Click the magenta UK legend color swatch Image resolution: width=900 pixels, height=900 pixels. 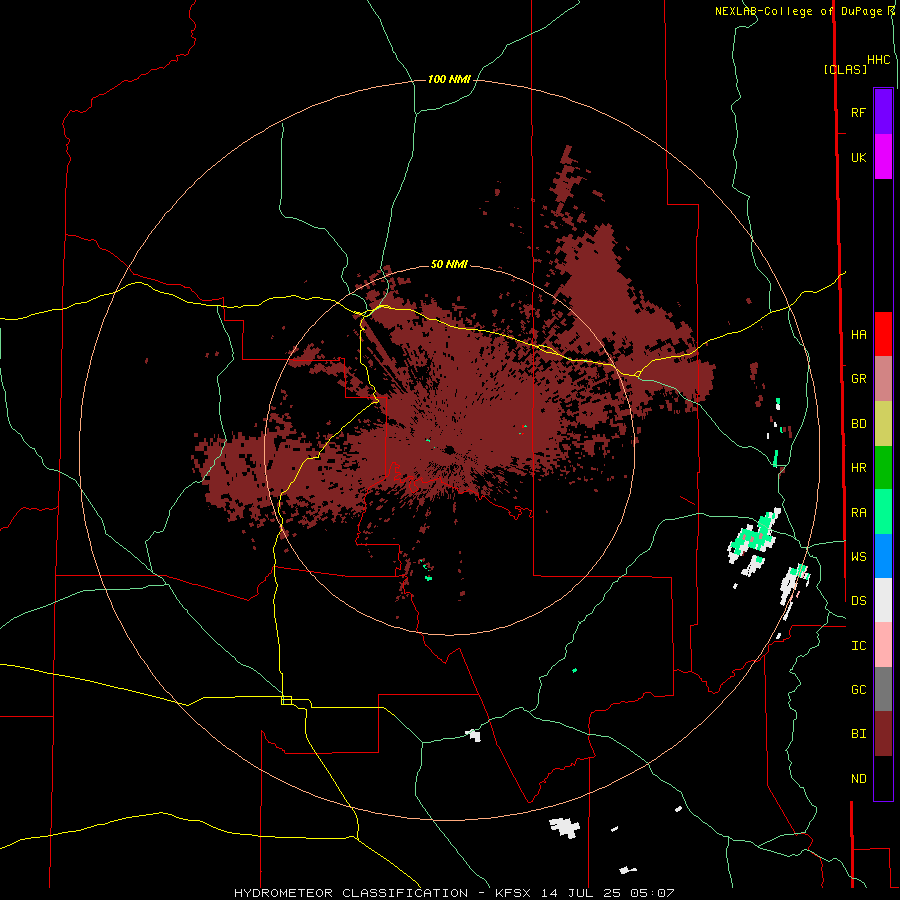[883, 157]
